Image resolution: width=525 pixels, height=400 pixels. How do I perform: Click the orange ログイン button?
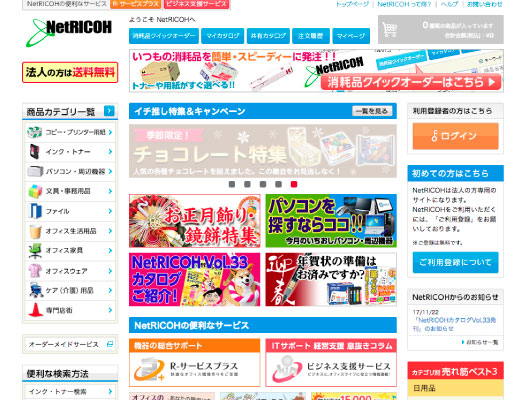point(455,136)
